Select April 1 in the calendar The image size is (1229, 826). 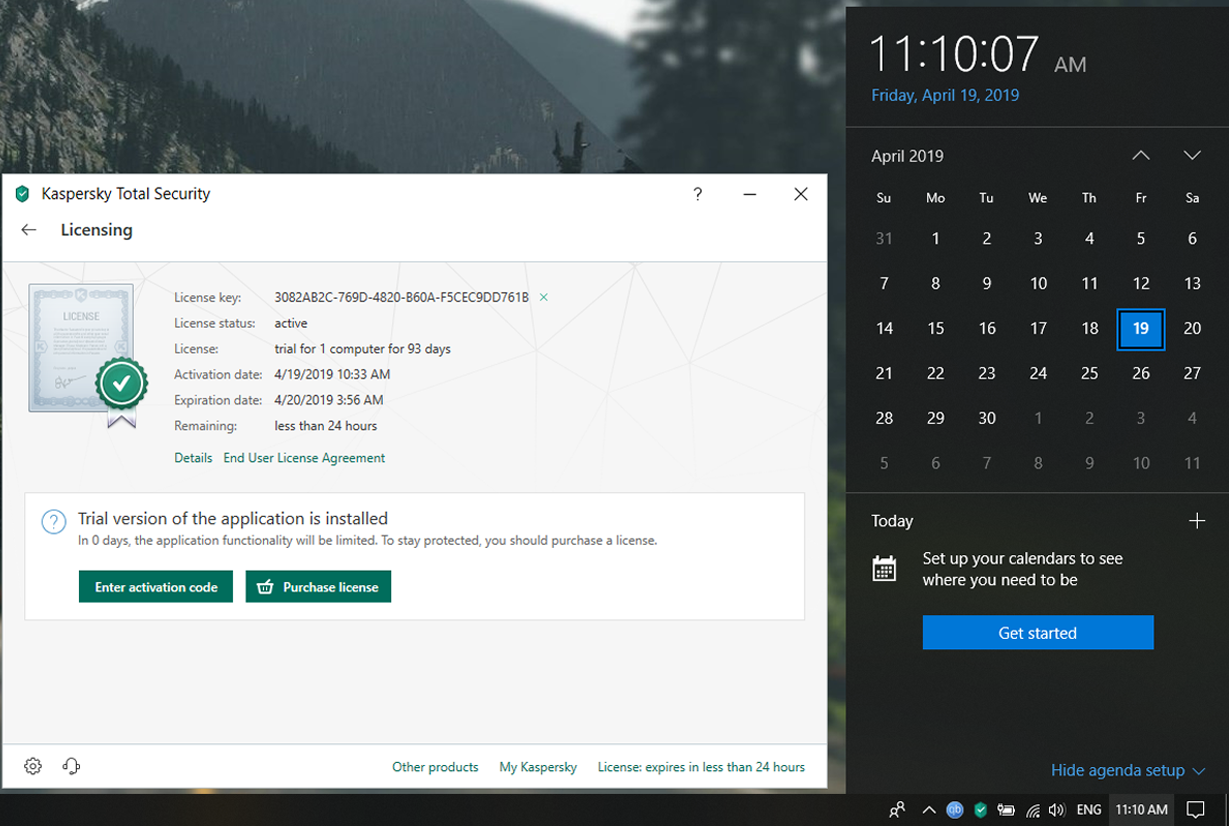[935, 239]
